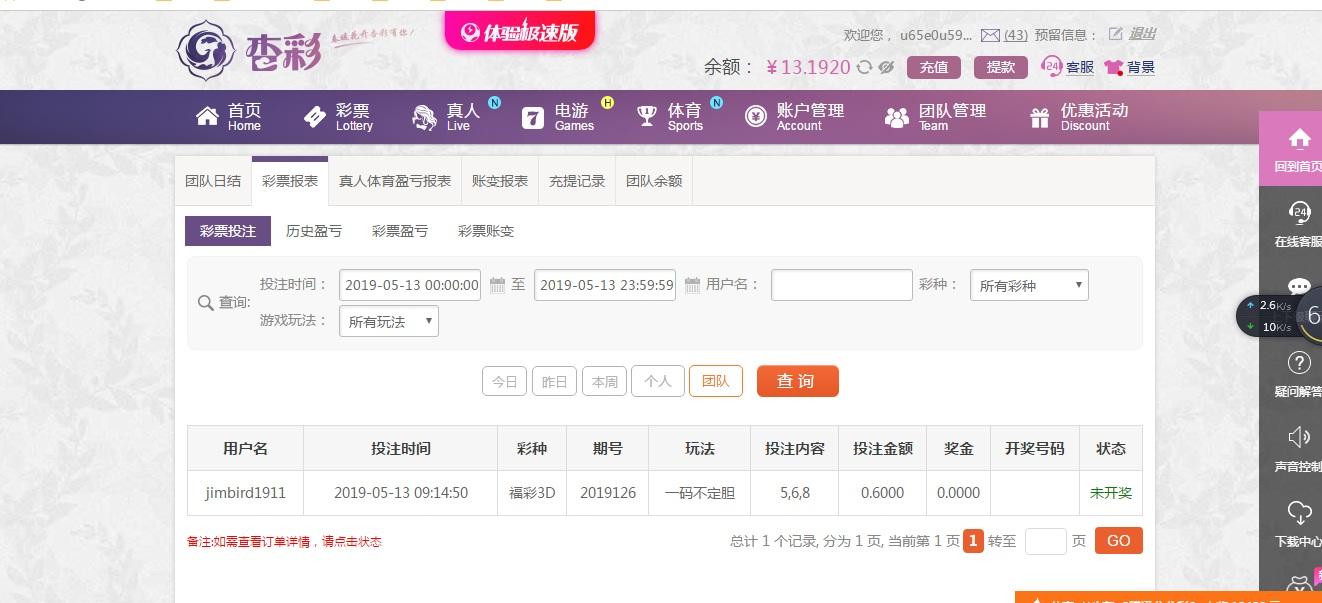Click the 退出 logout link
Image resolution: width=1322 pixels, height=603 pixels.
[1140, 34]
